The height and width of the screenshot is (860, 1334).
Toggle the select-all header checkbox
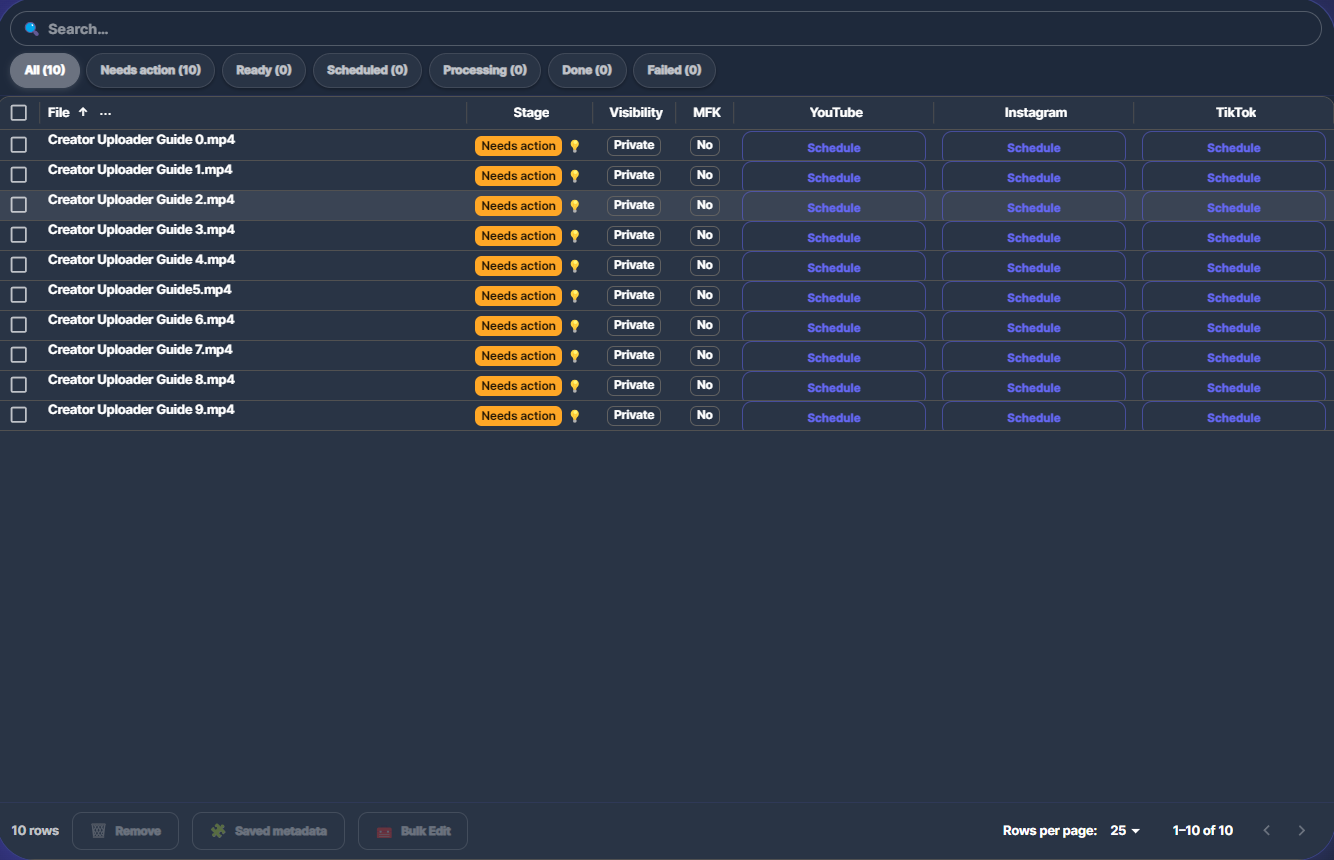tap(19, 113)
